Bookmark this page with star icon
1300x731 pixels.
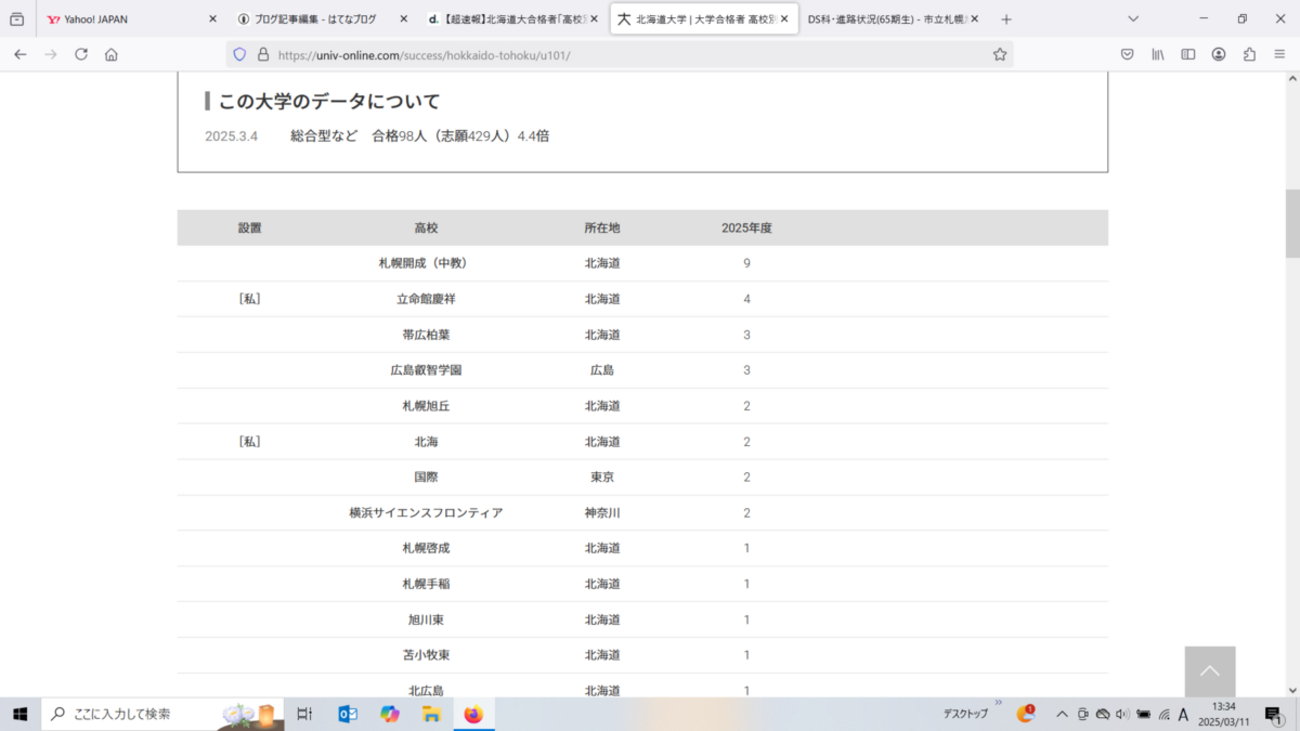999,55
